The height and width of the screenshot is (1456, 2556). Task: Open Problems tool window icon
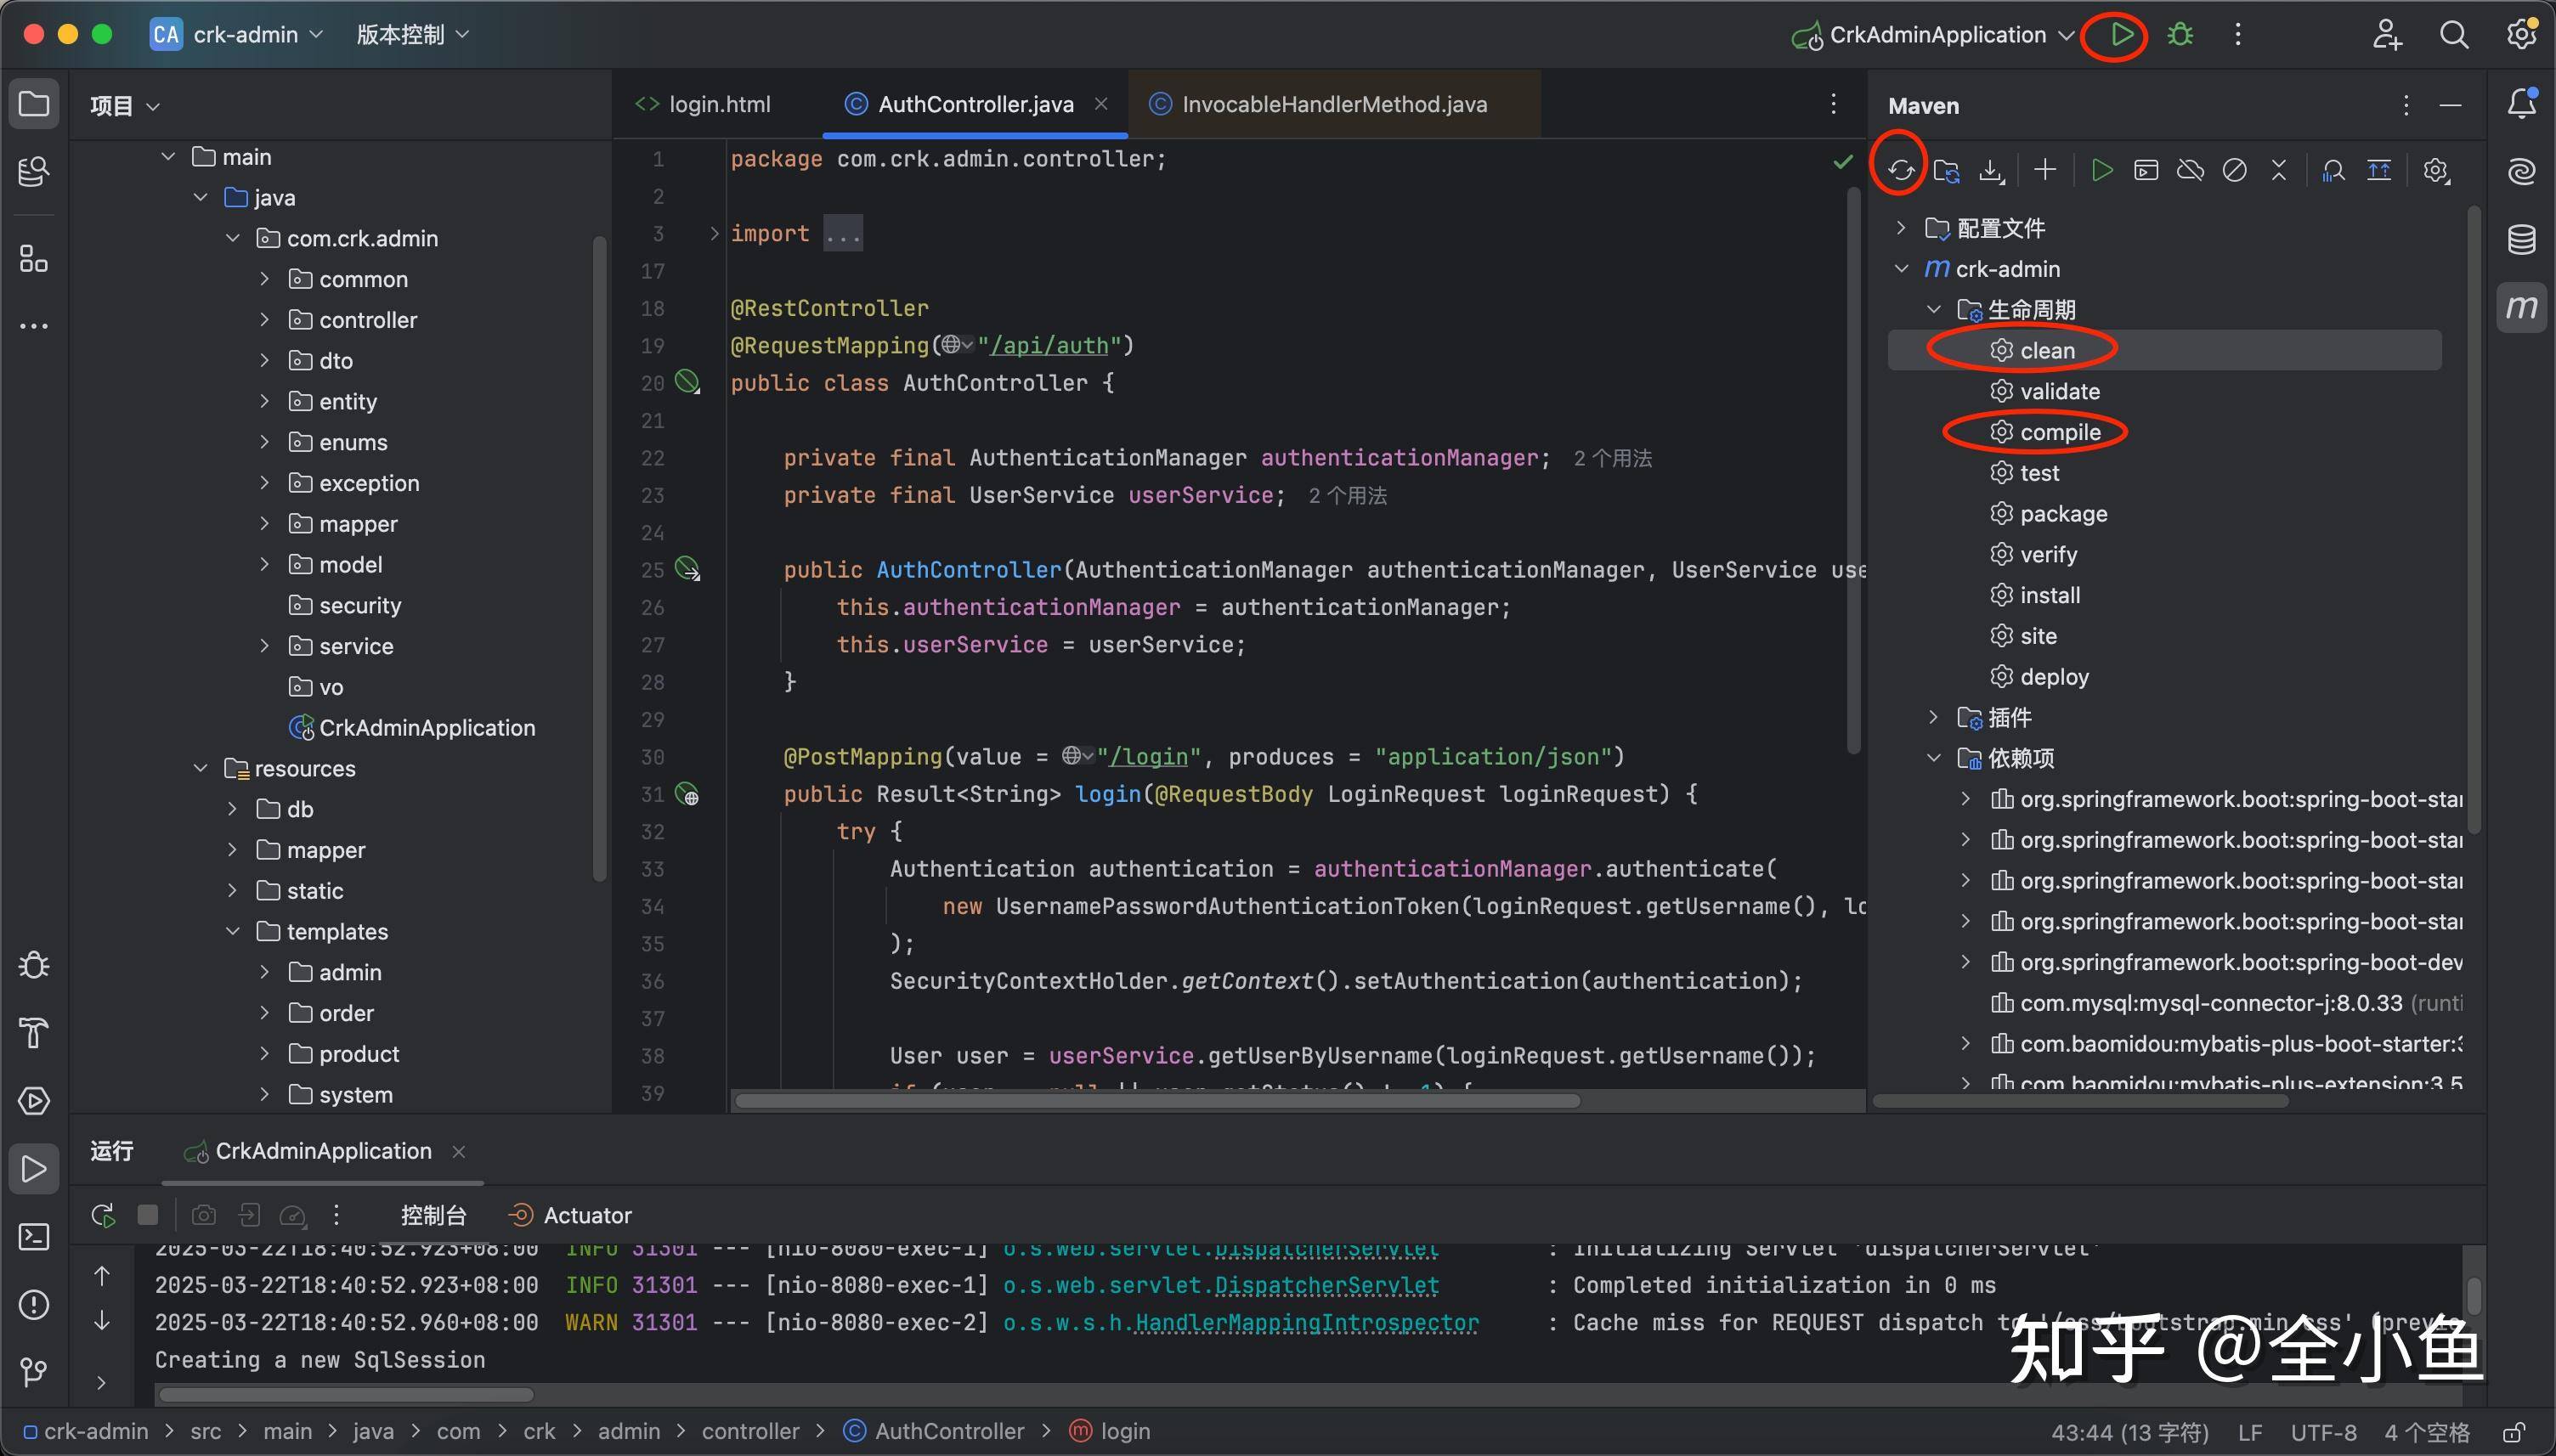click(34, 1305)
